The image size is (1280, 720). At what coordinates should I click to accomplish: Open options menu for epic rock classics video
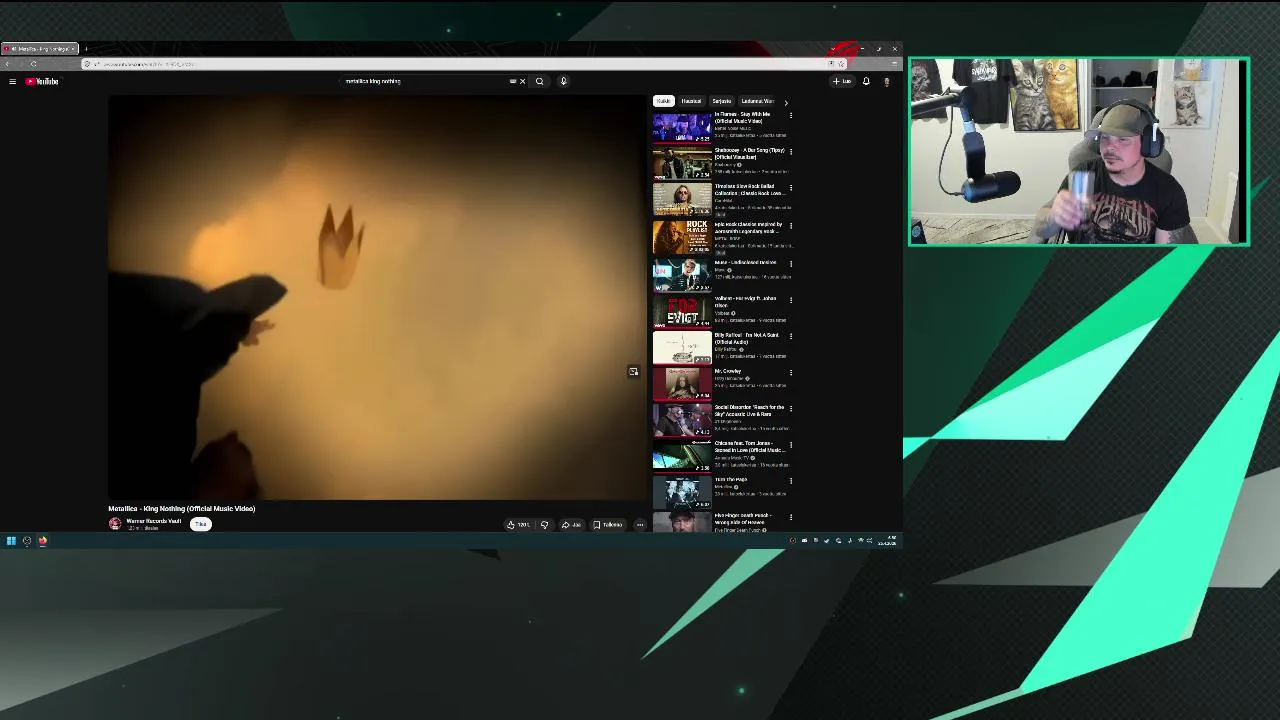pyautogui.click(x=791, y=225)
